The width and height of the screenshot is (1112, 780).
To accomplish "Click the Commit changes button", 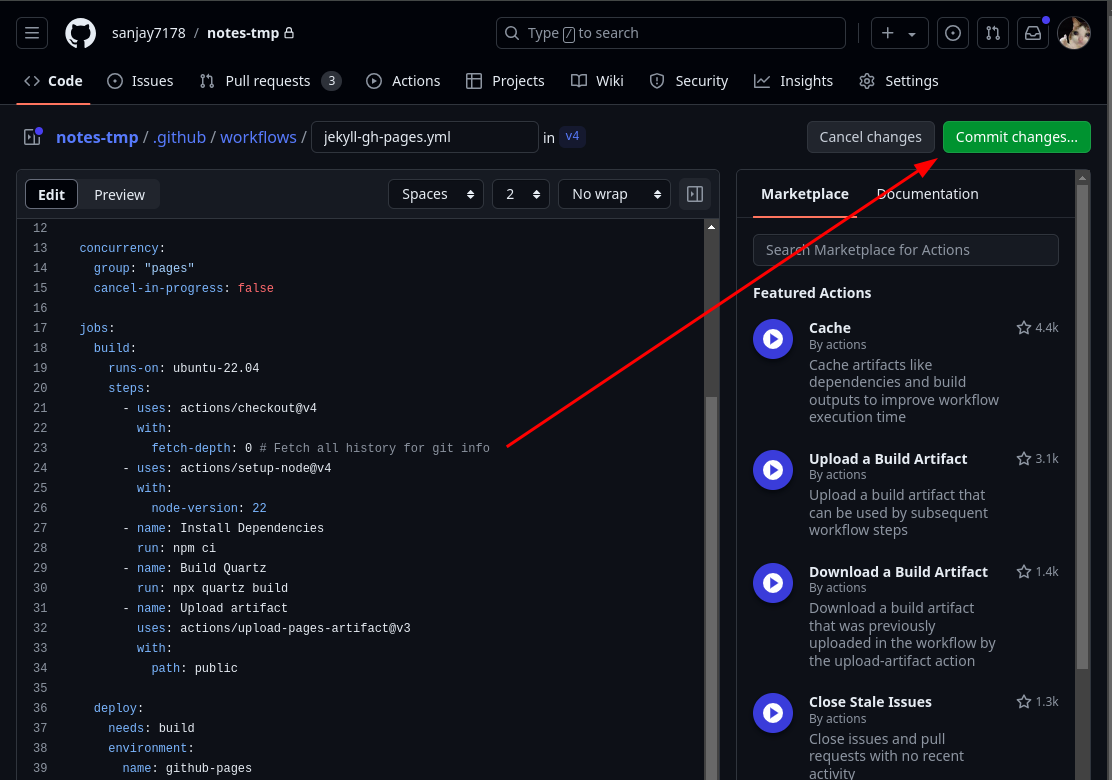I will click(x=1016, y=137).
